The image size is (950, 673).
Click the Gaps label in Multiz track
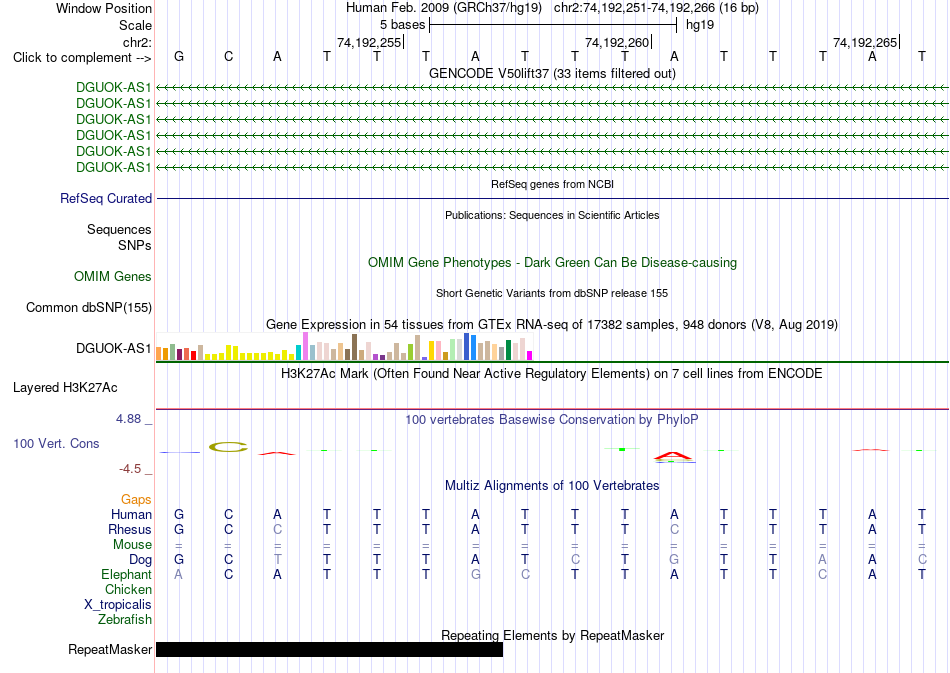[x=136, y=499]
